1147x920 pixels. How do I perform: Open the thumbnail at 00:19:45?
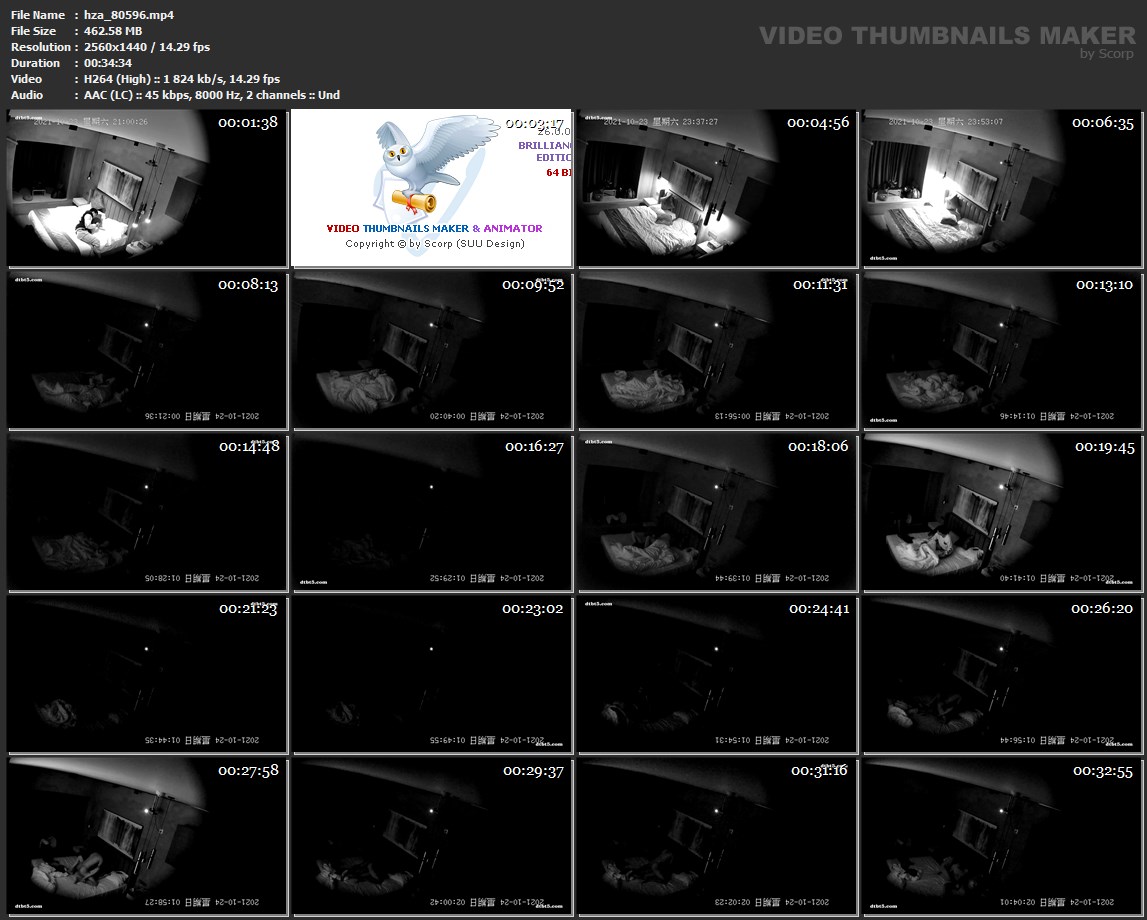(x=1002, y=512)
